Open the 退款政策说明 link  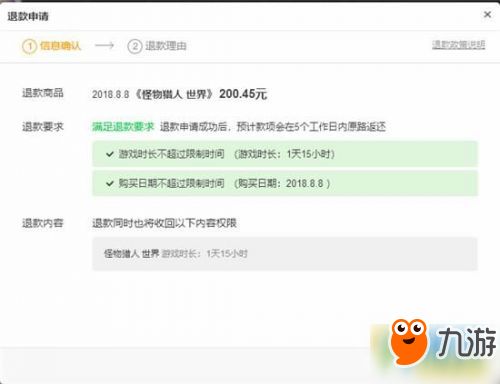click(x=458, y=45)
